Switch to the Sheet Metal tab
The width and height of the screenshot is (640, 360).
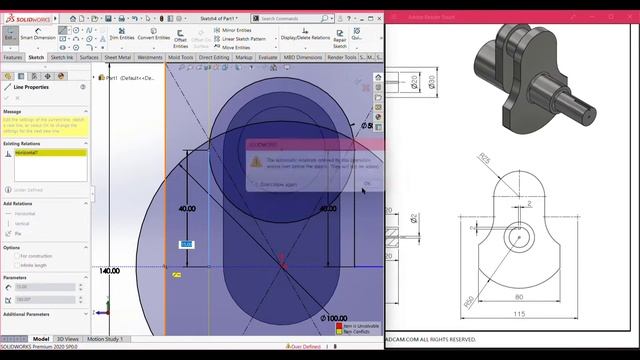(x=118, y=58)
